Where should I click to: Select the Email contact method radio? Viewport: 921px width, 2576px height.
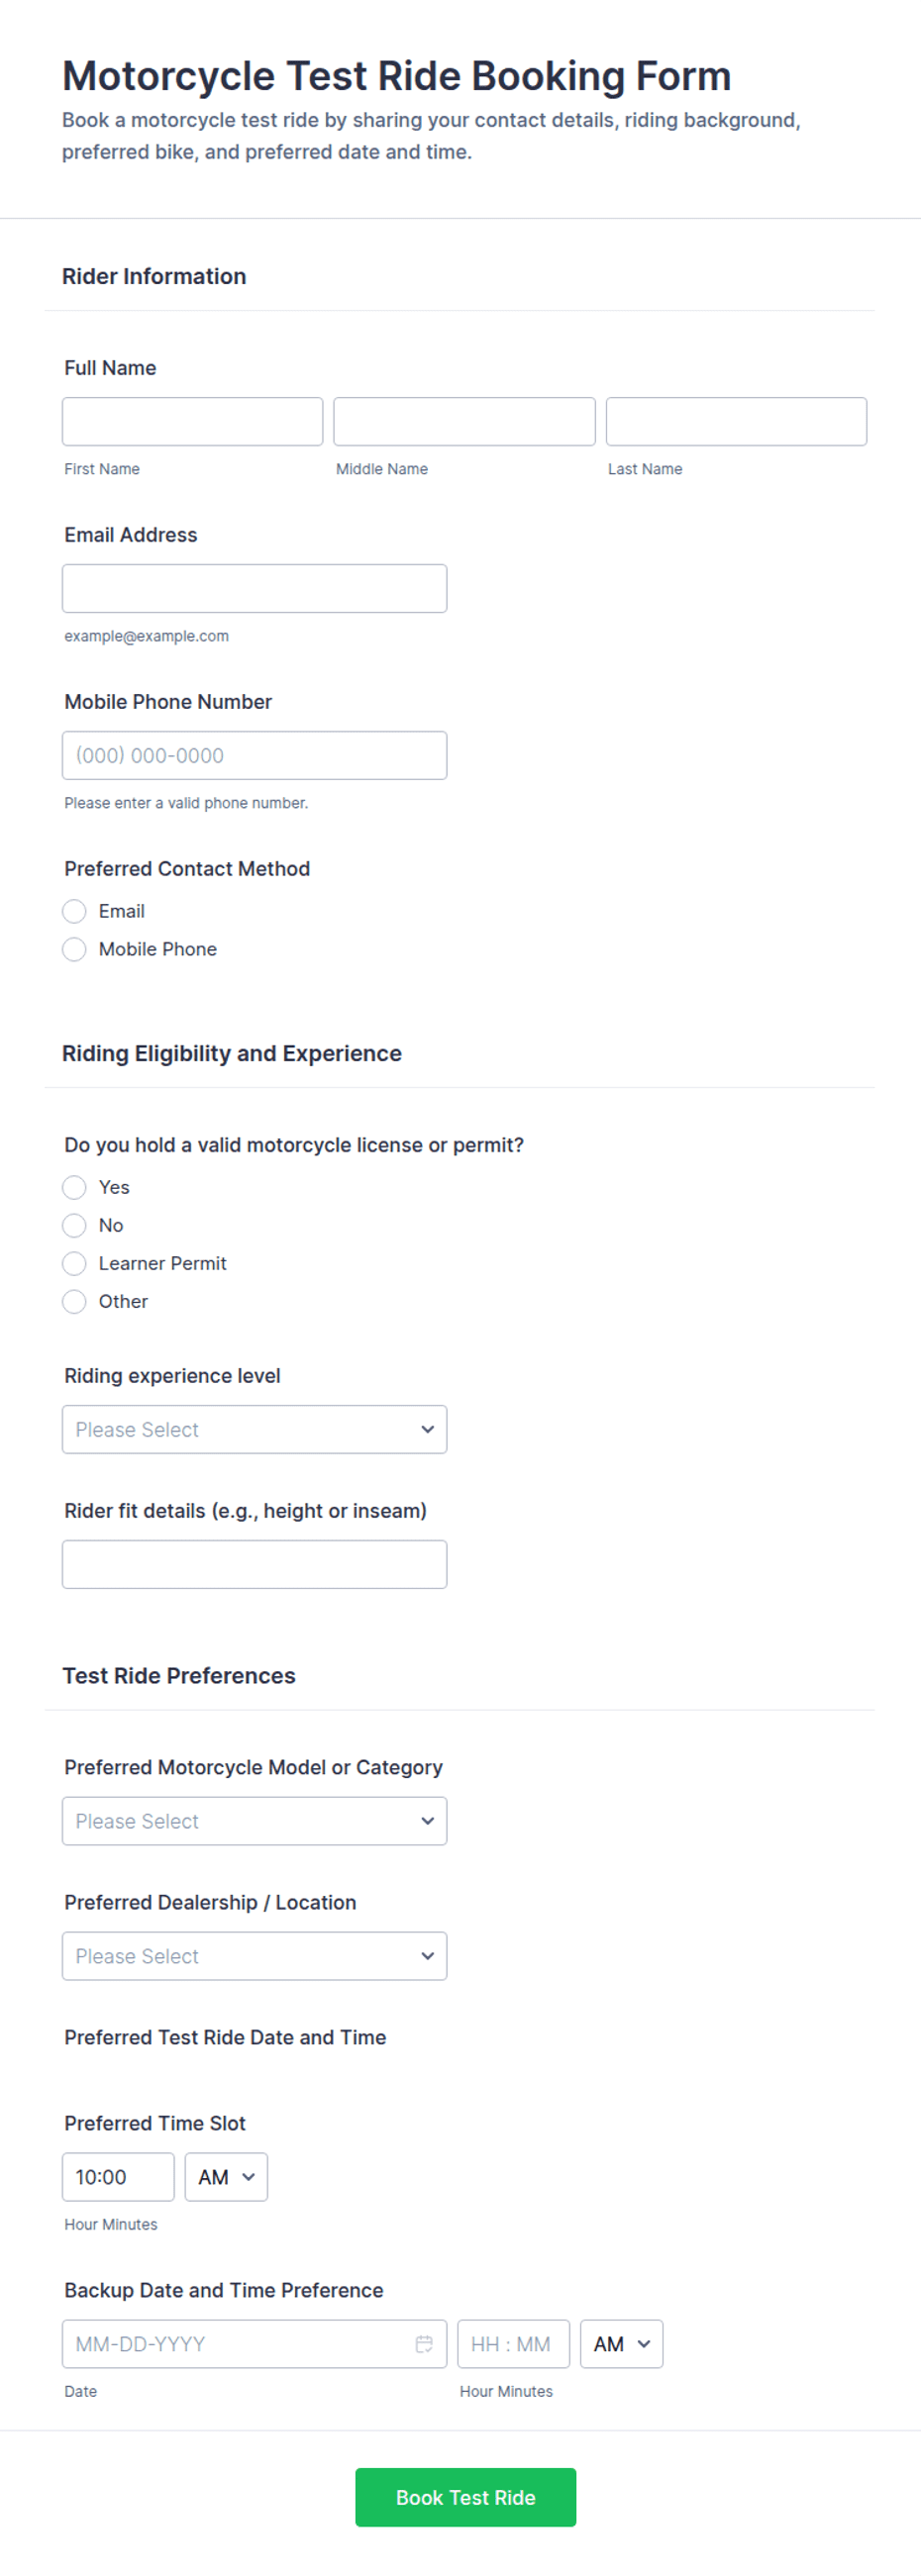tap(75, 911)
